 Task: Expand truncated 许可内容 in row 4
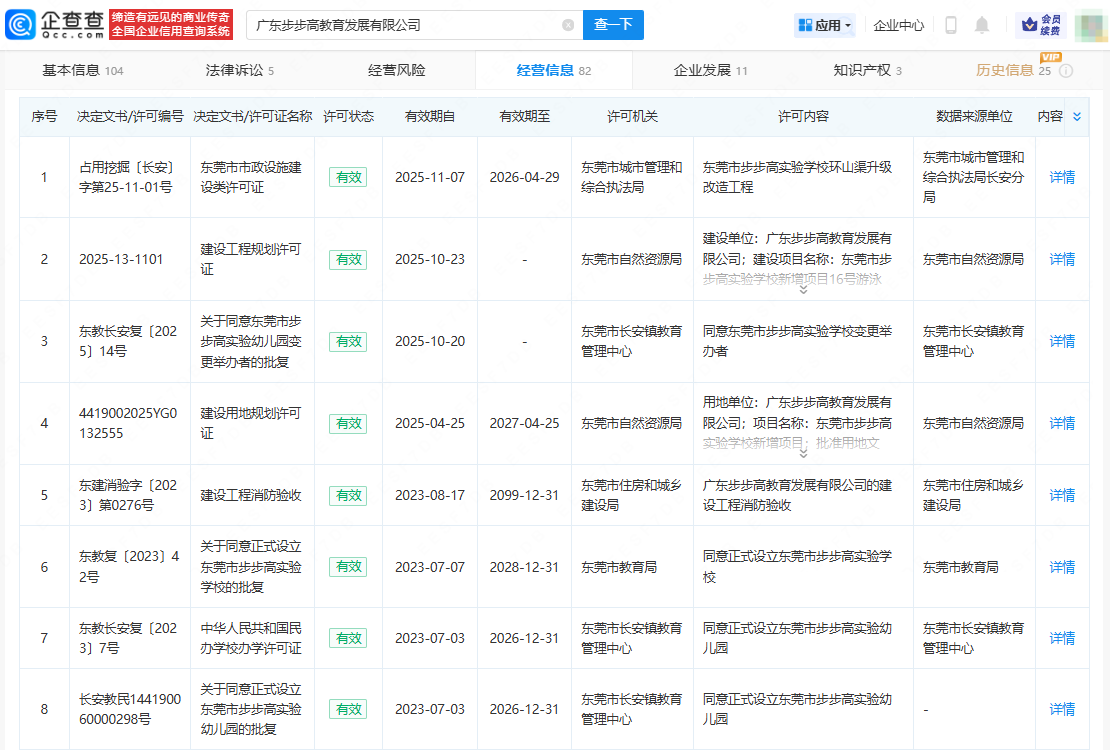802,453
